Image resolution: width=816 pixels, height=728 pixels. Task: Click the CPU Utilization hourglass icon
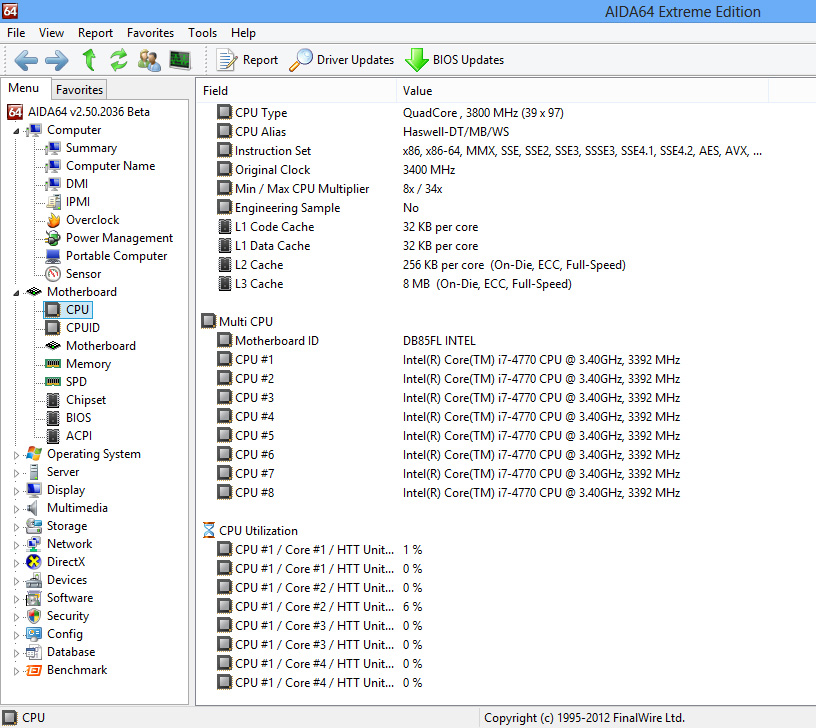209,530
